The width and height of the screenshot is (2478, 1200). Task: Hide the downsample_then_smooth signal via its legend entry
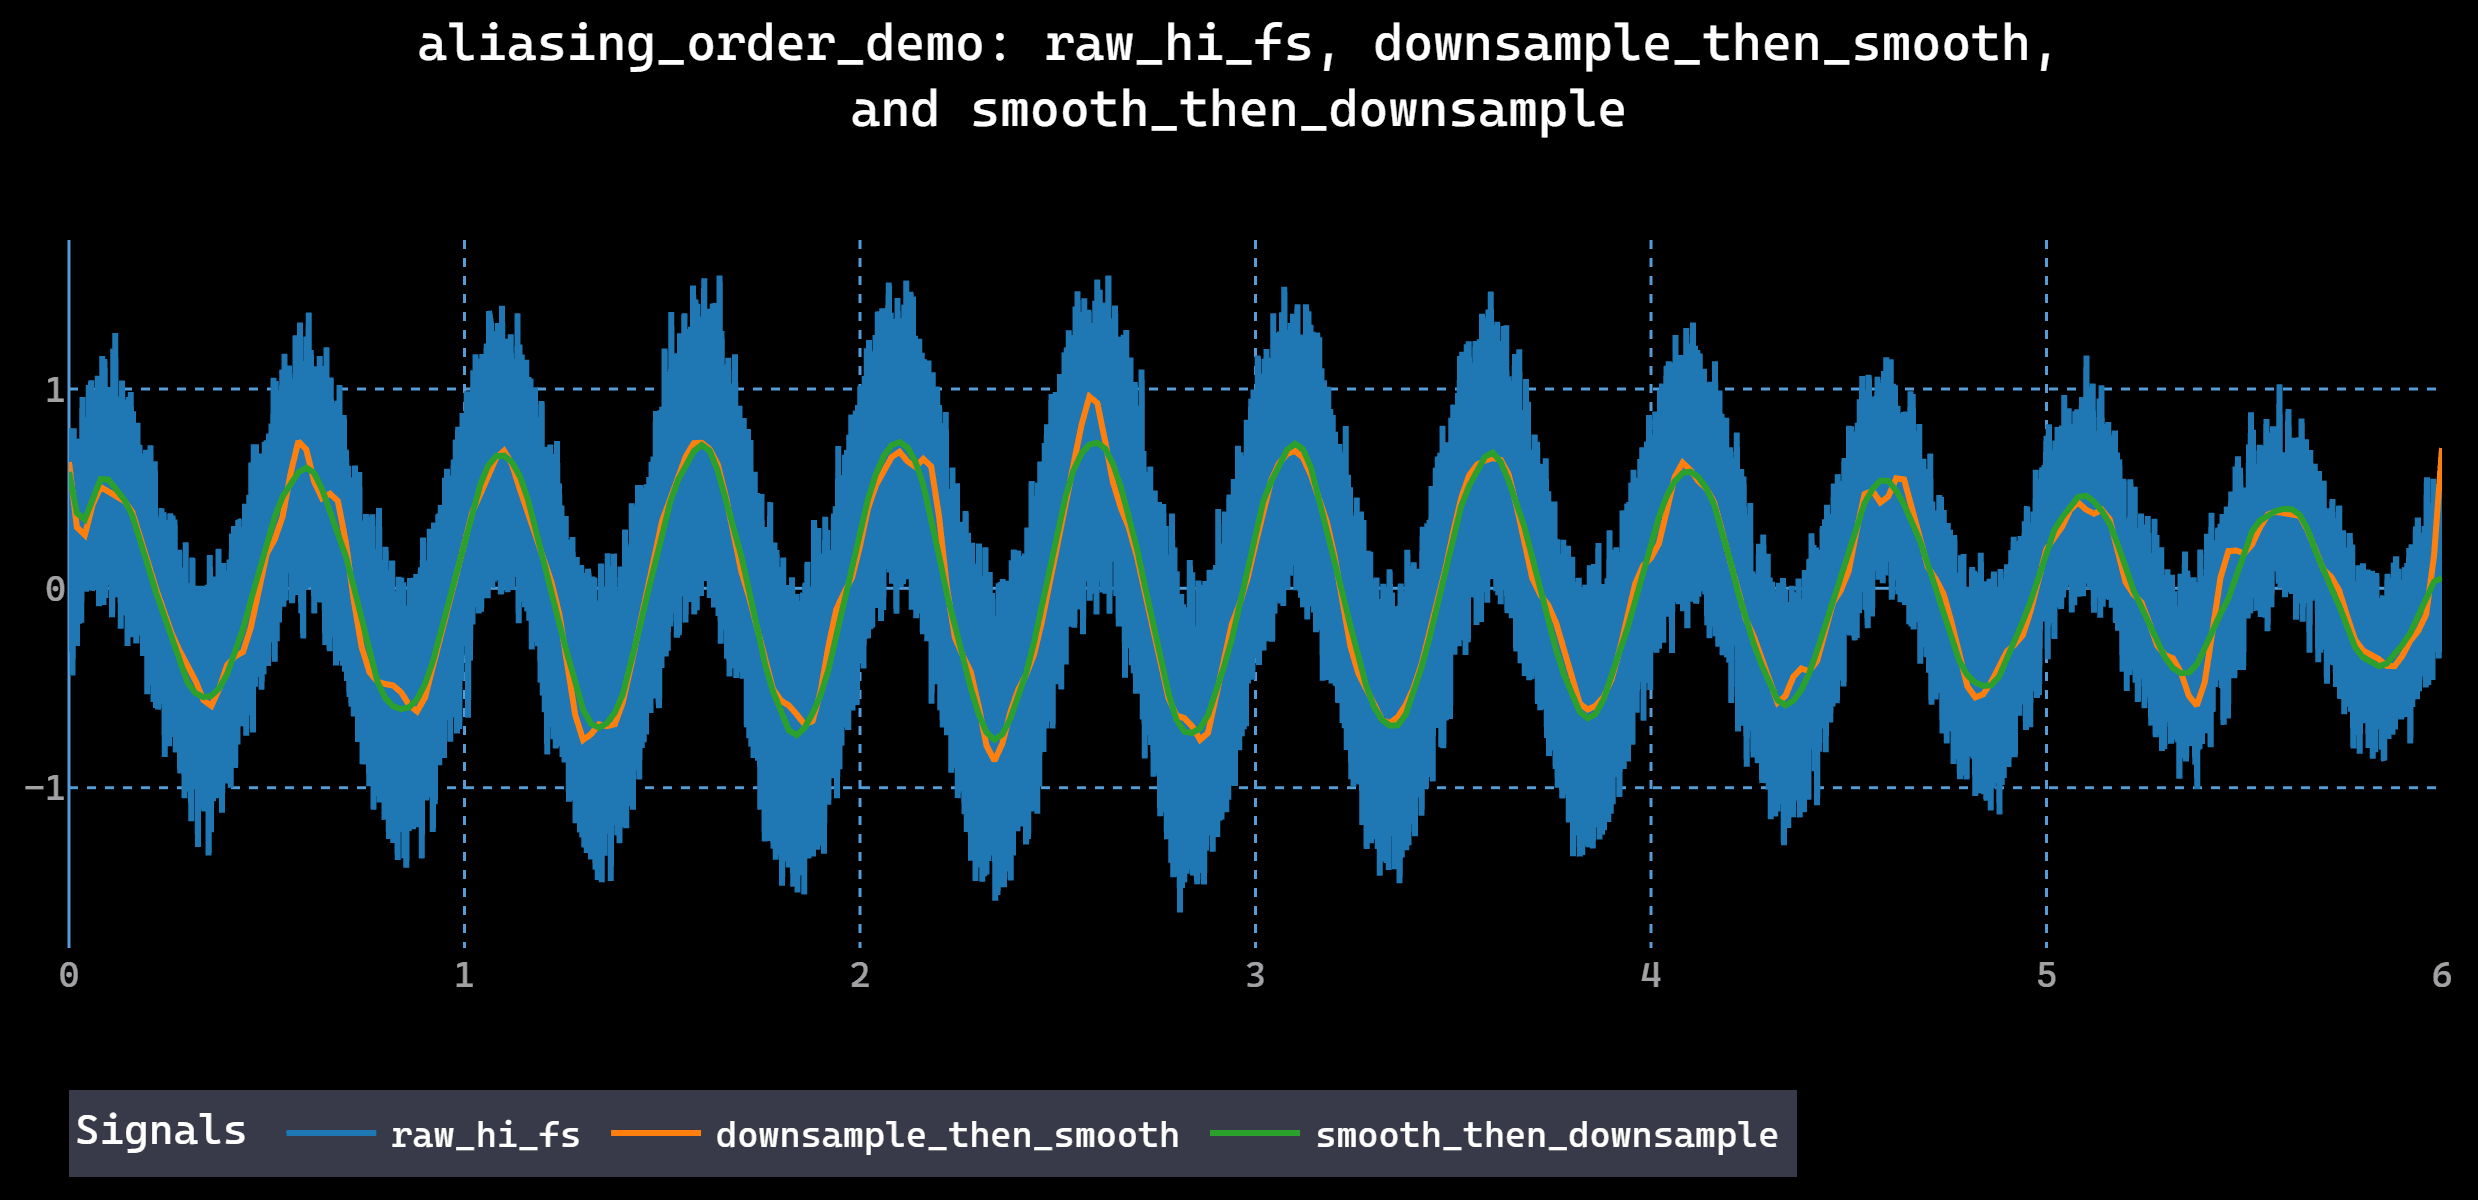click(x=945, y=1134)
